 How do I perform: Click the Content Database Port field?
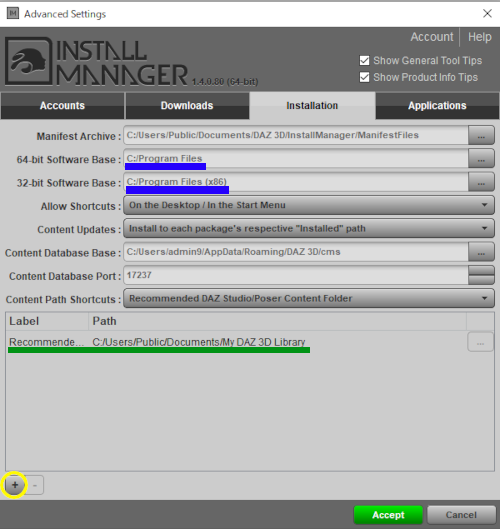[296, 275]
